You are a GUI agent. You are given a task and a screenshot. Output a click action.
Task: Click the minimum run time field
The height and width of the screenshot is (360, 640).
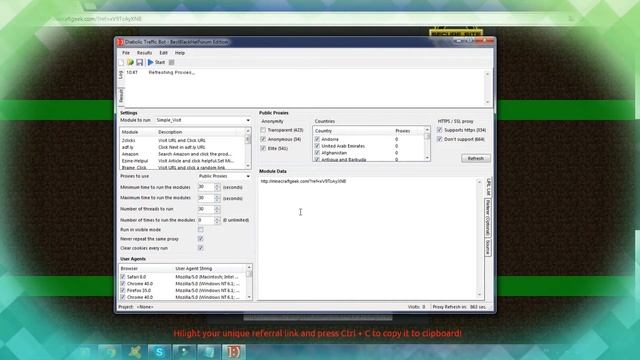[206, 187]
